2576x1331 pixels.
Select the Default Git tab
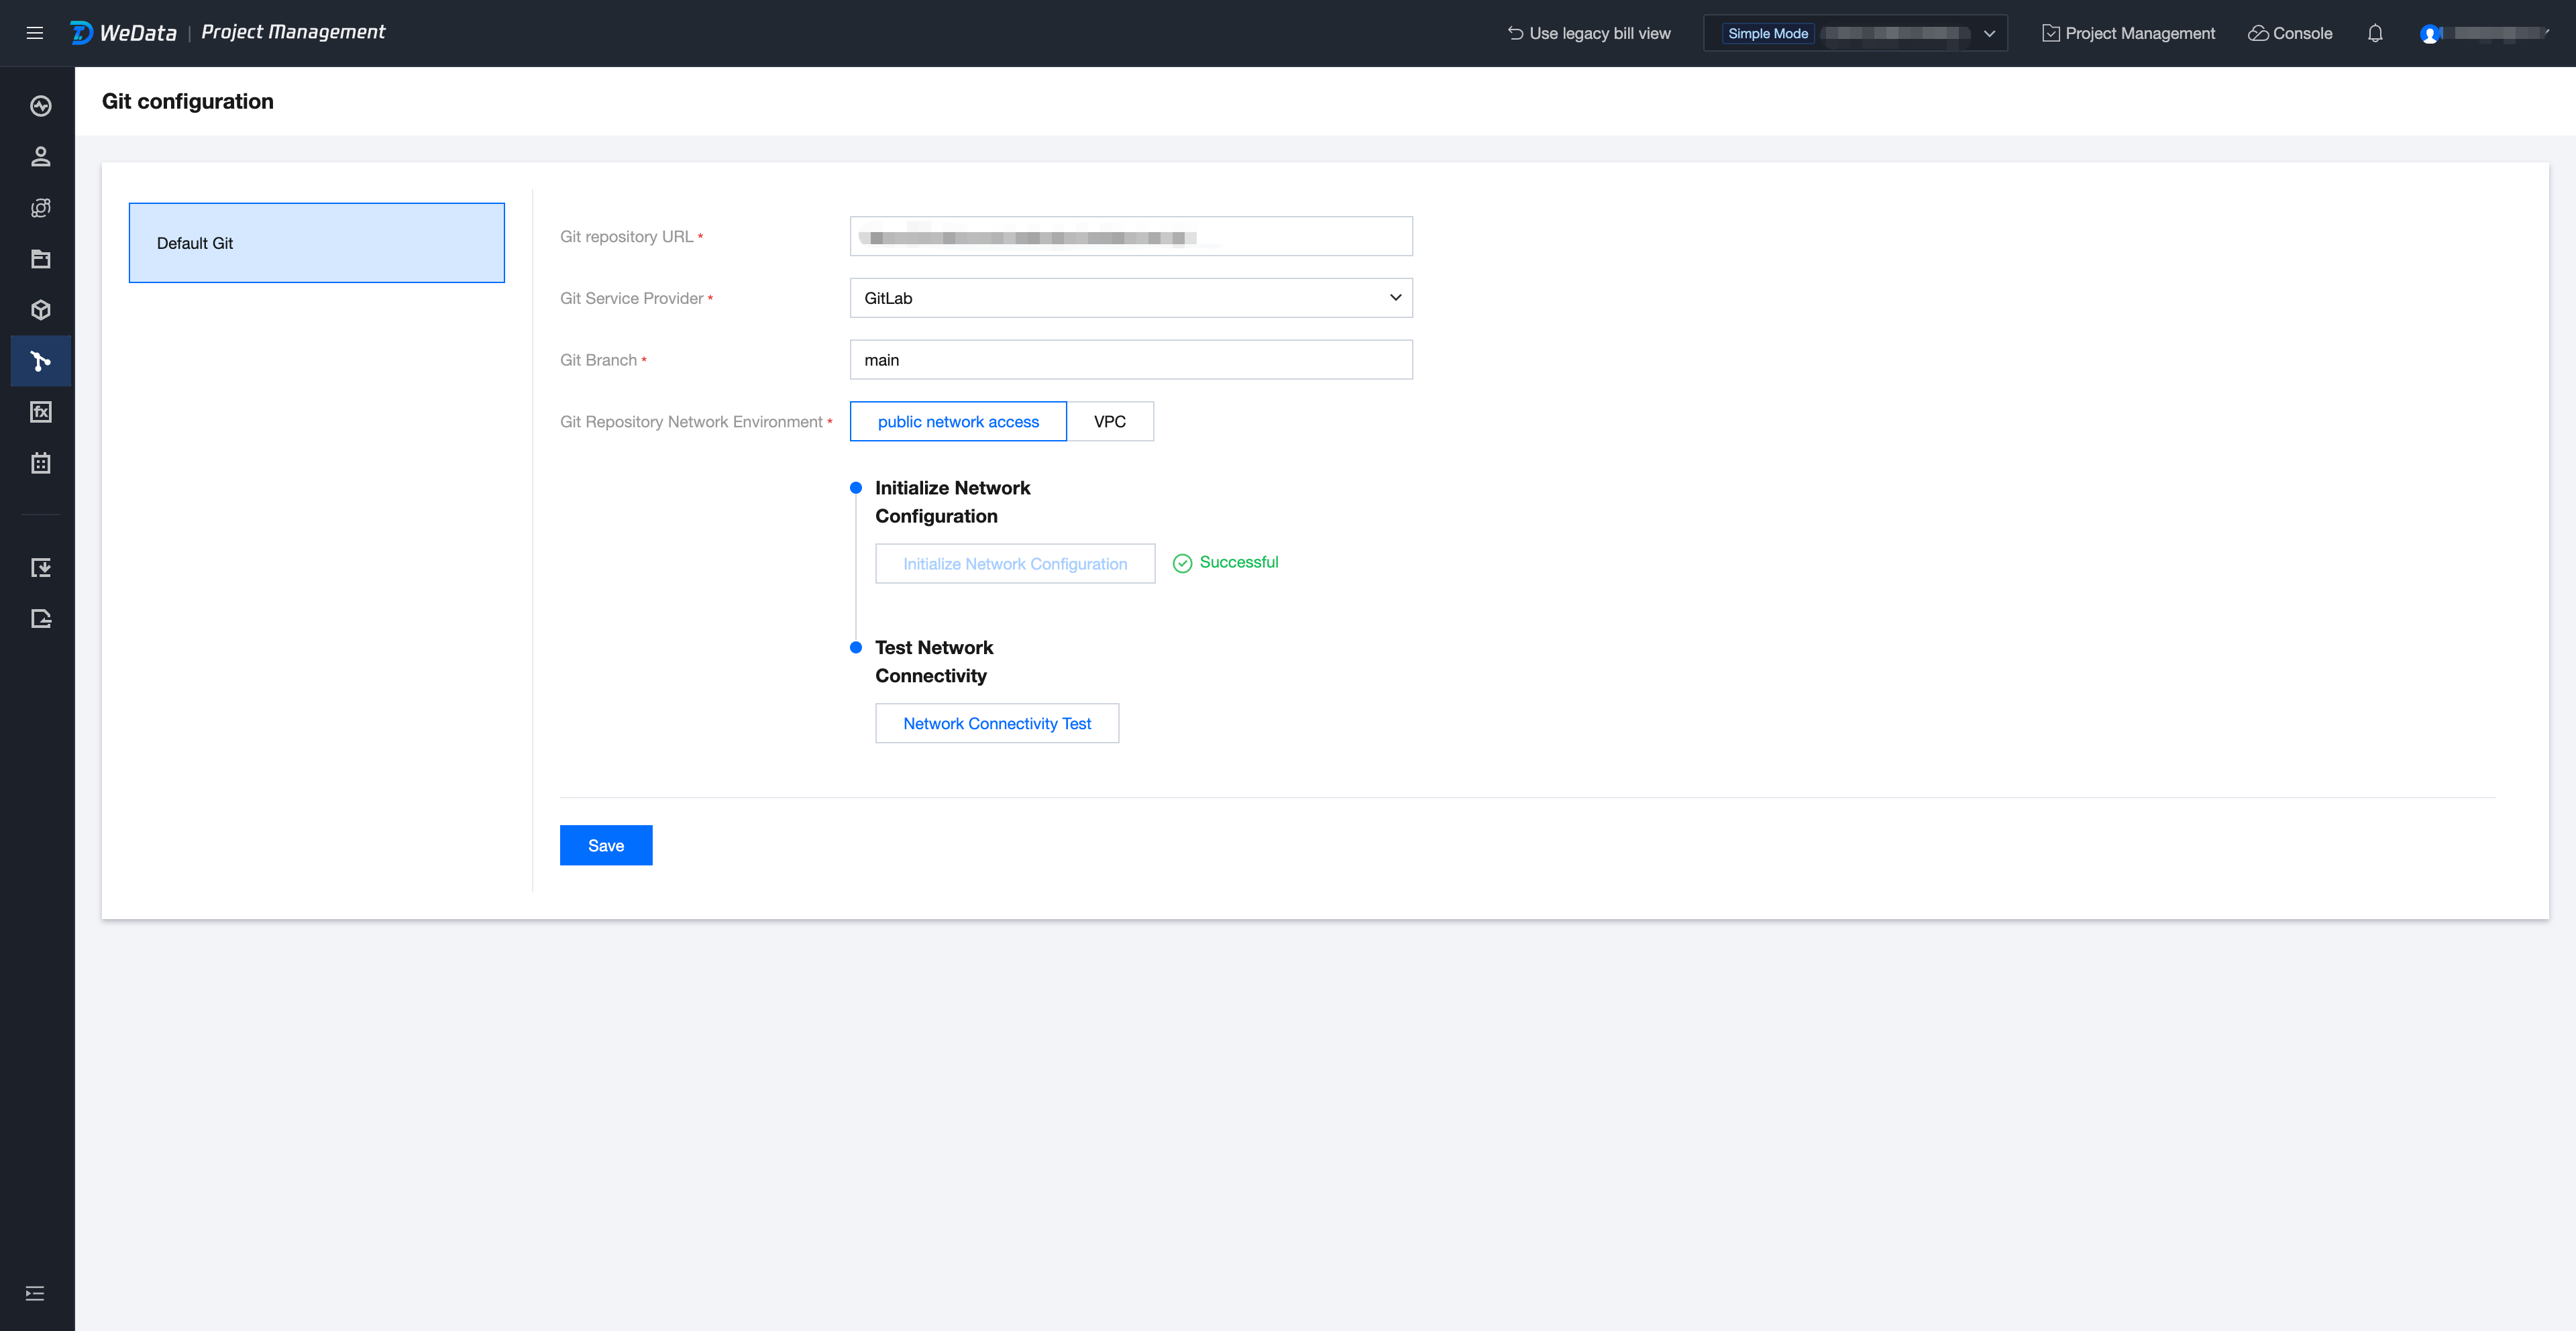pyautogui.click(x=316, y=243)
